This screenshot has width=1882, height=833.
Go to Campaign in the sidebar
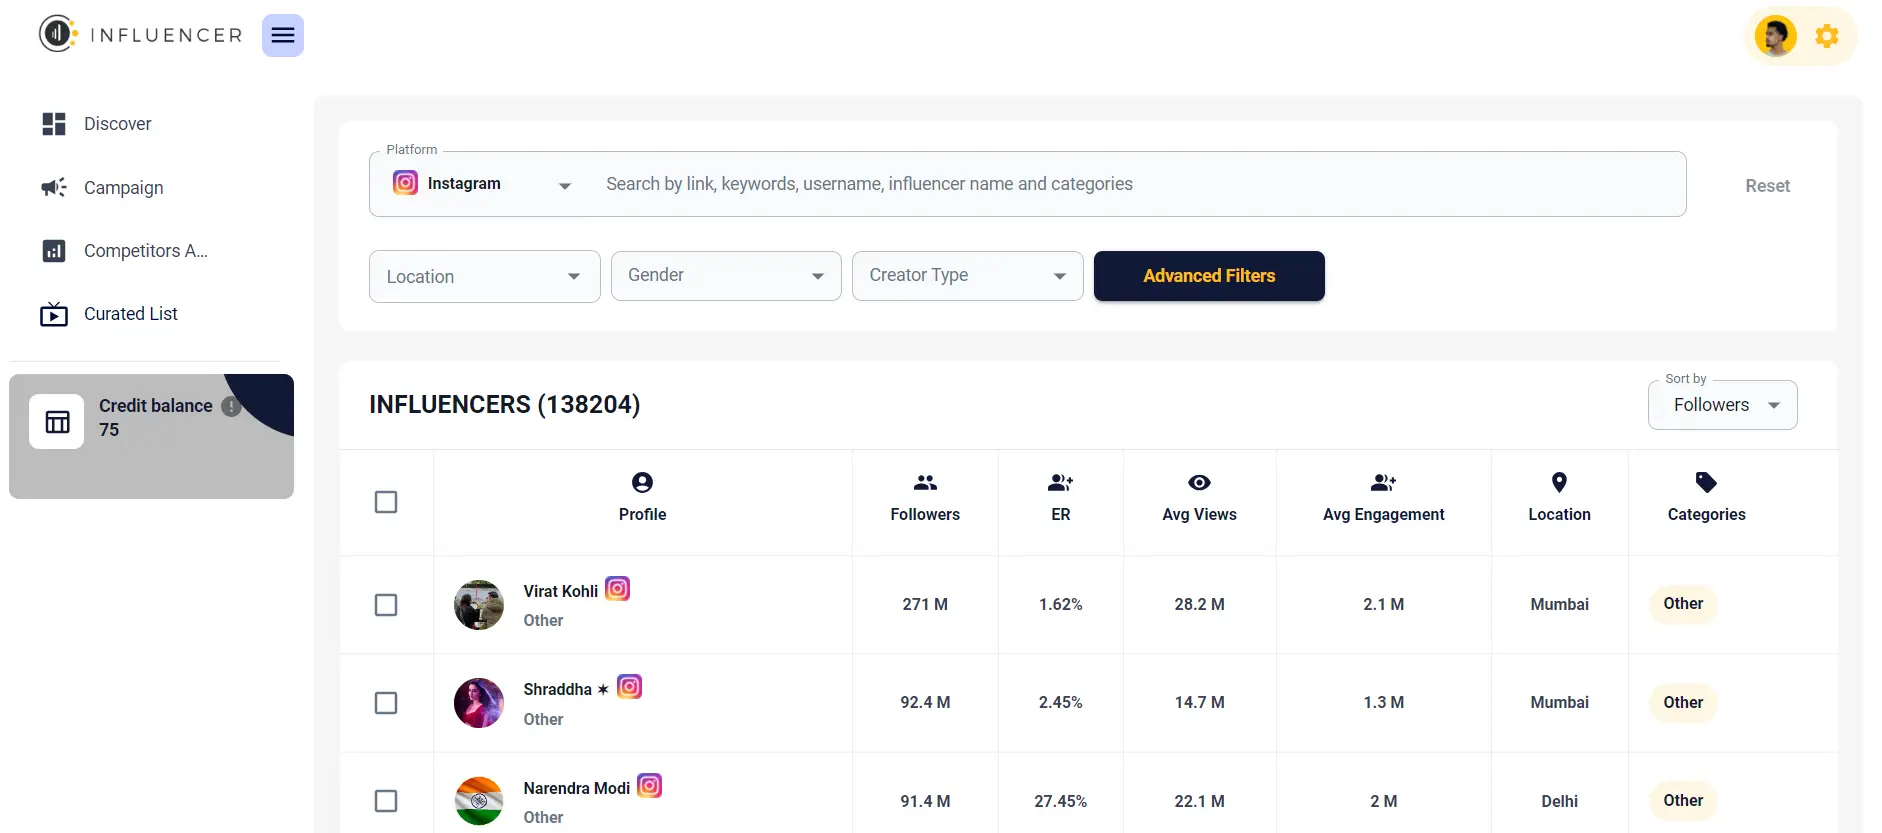123,188
